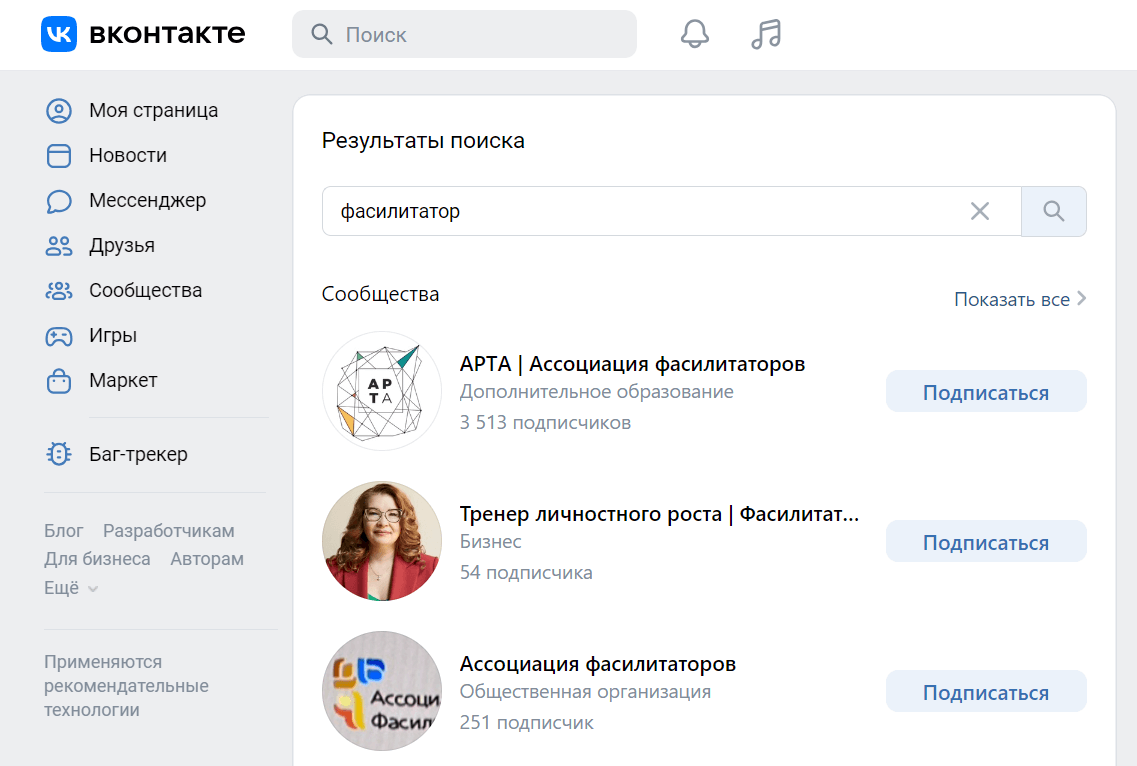Subscribe to АРТА community
This screenshot has width=1137, height=766.
(x=986, y=392)
